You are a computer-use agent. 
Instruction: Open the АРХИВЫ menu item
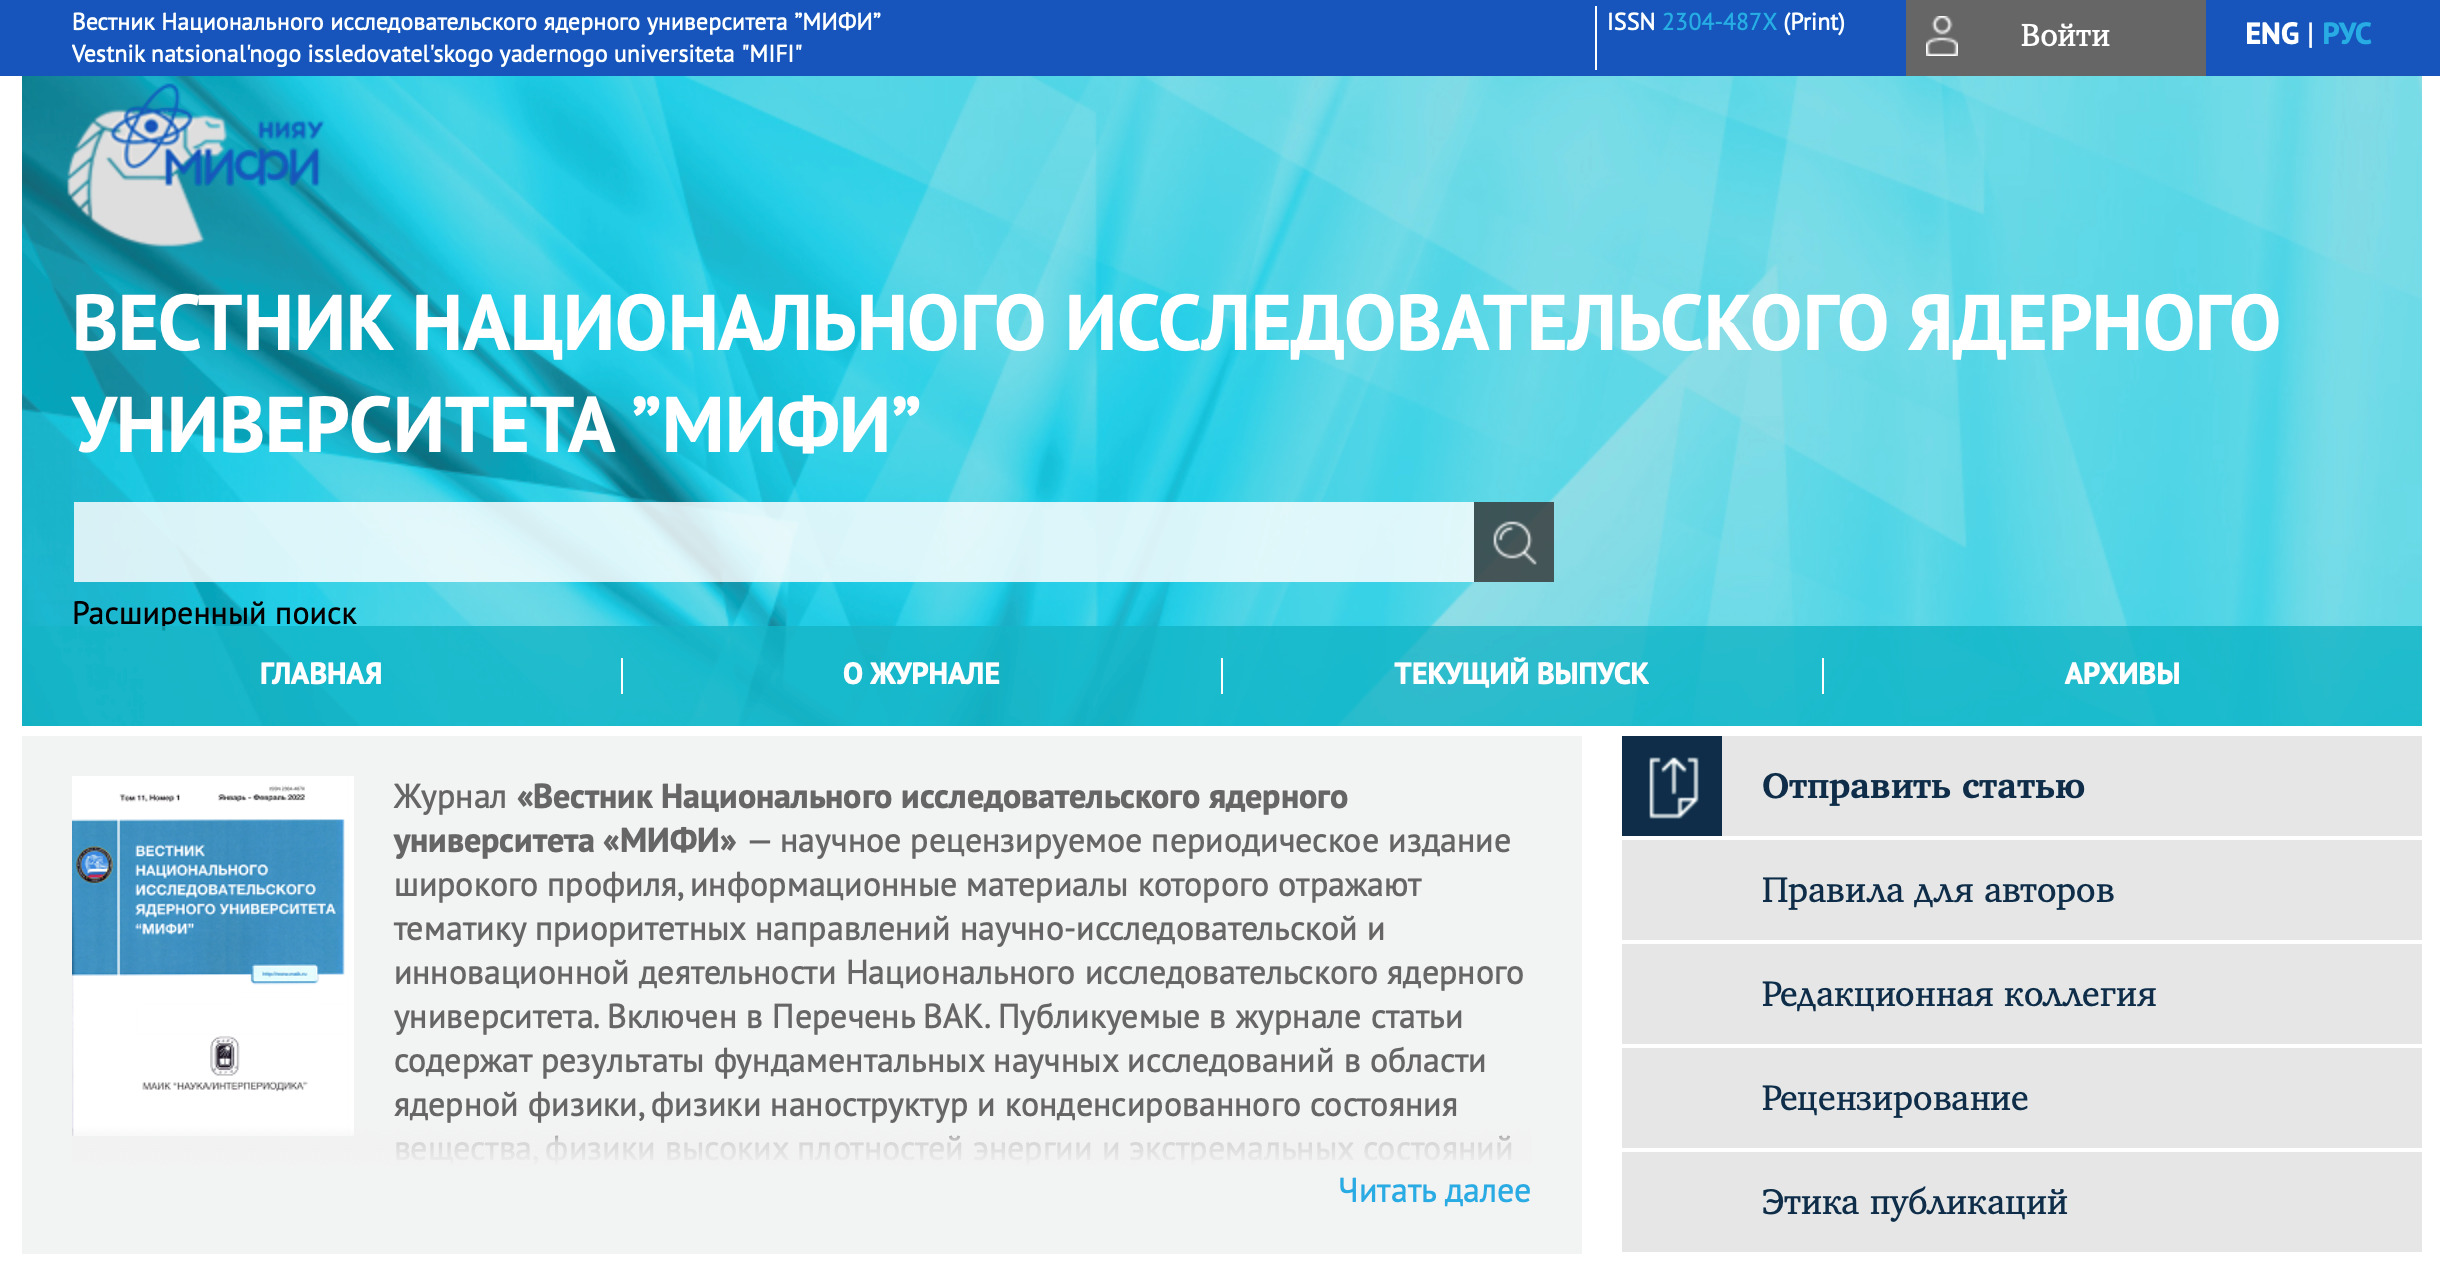(2122, 674)
